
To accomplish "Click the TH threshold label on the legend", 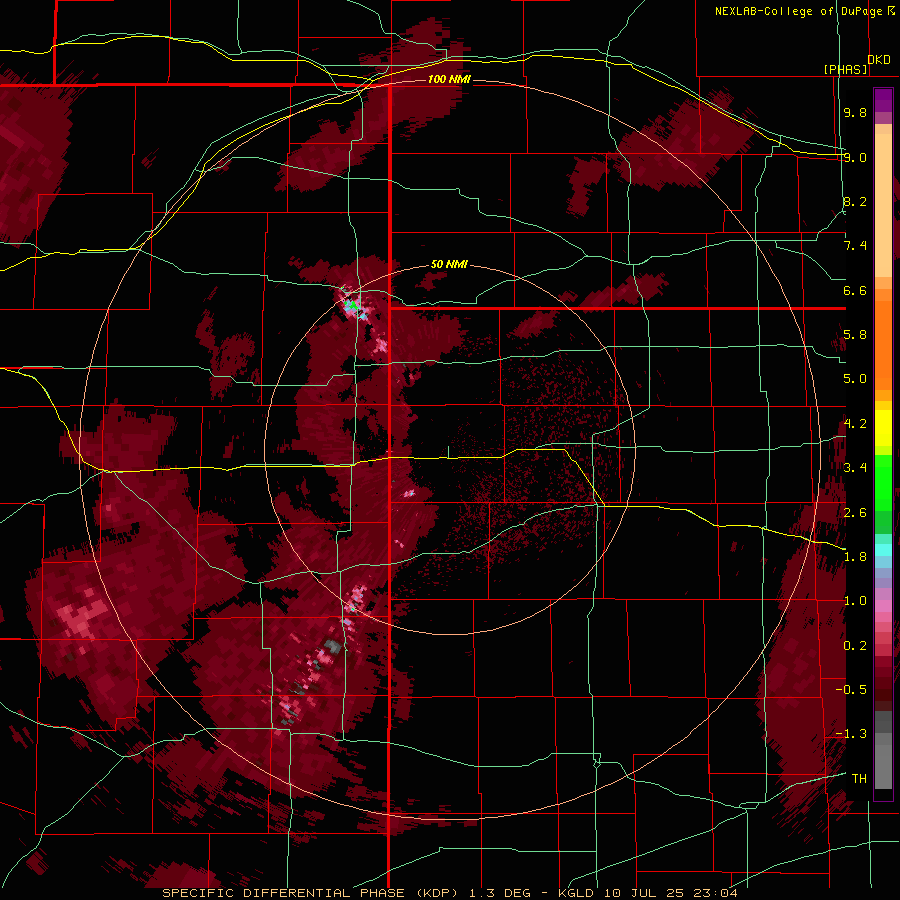I will pos(859,779).
